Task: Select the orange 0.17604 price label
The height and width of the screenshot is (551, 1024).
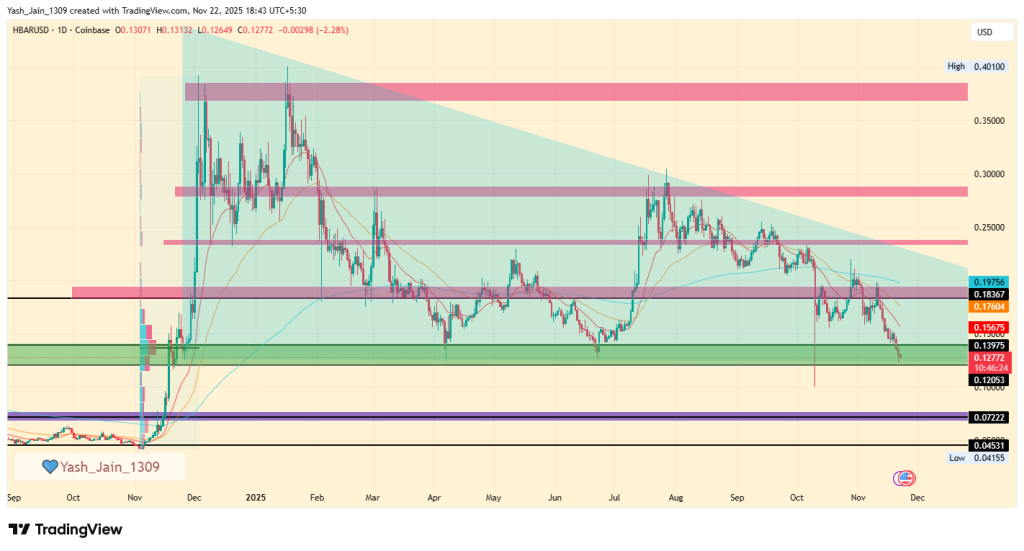Action: [x=989, y=308]
